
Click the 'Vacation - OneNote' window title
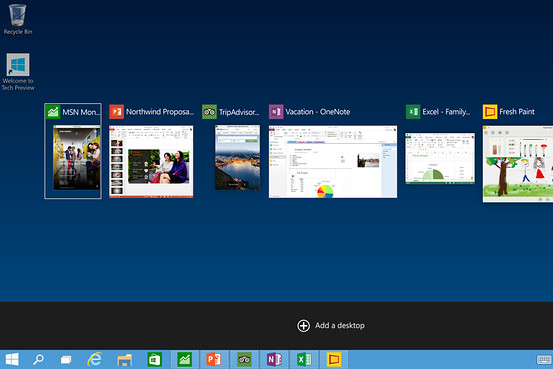318,112
